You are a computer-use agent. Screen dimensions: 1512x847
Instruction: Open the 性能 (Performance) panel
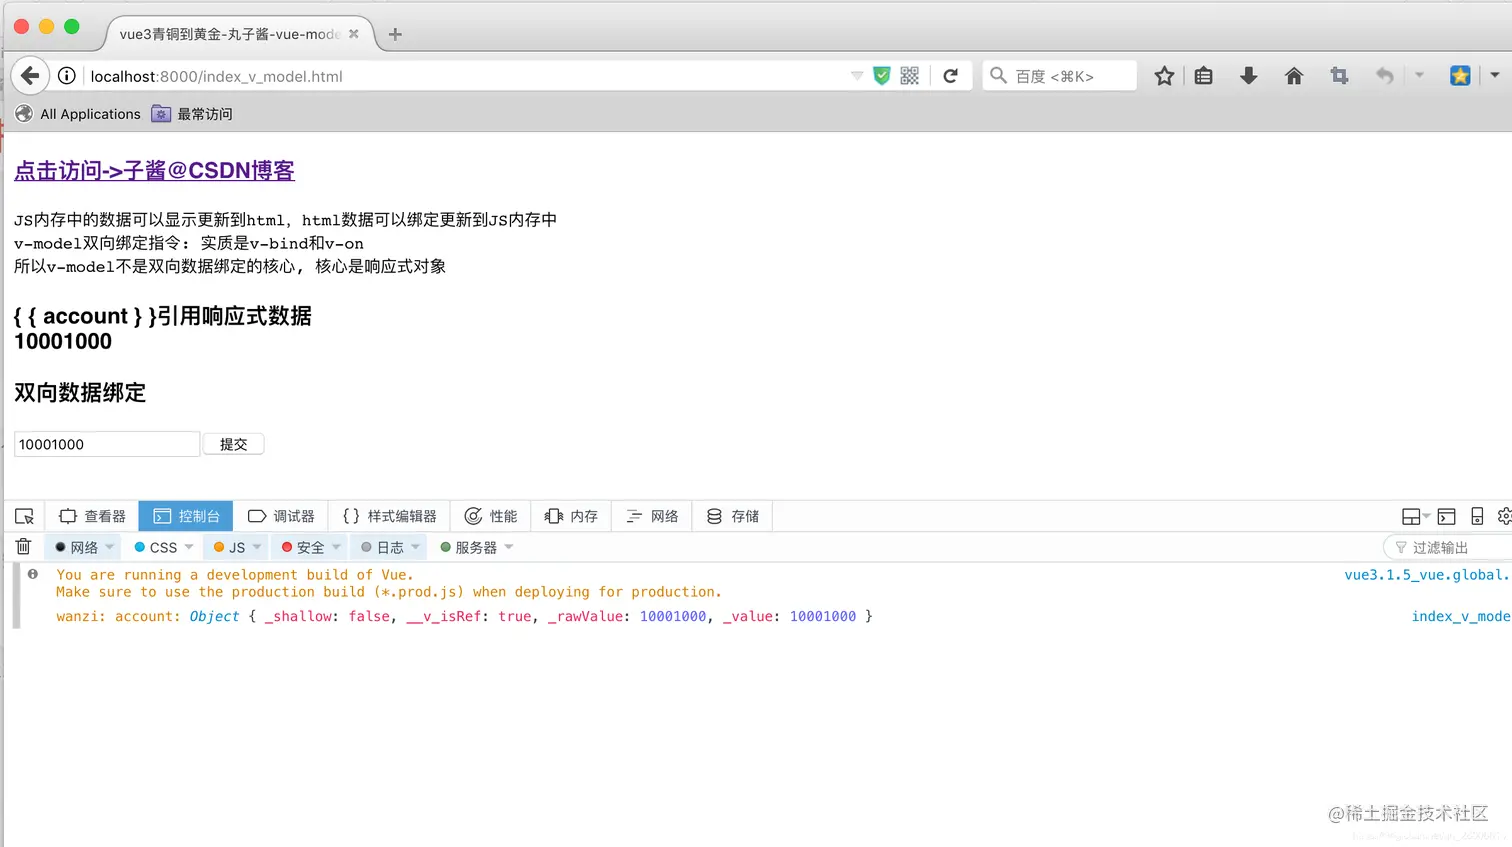[490, 516]
